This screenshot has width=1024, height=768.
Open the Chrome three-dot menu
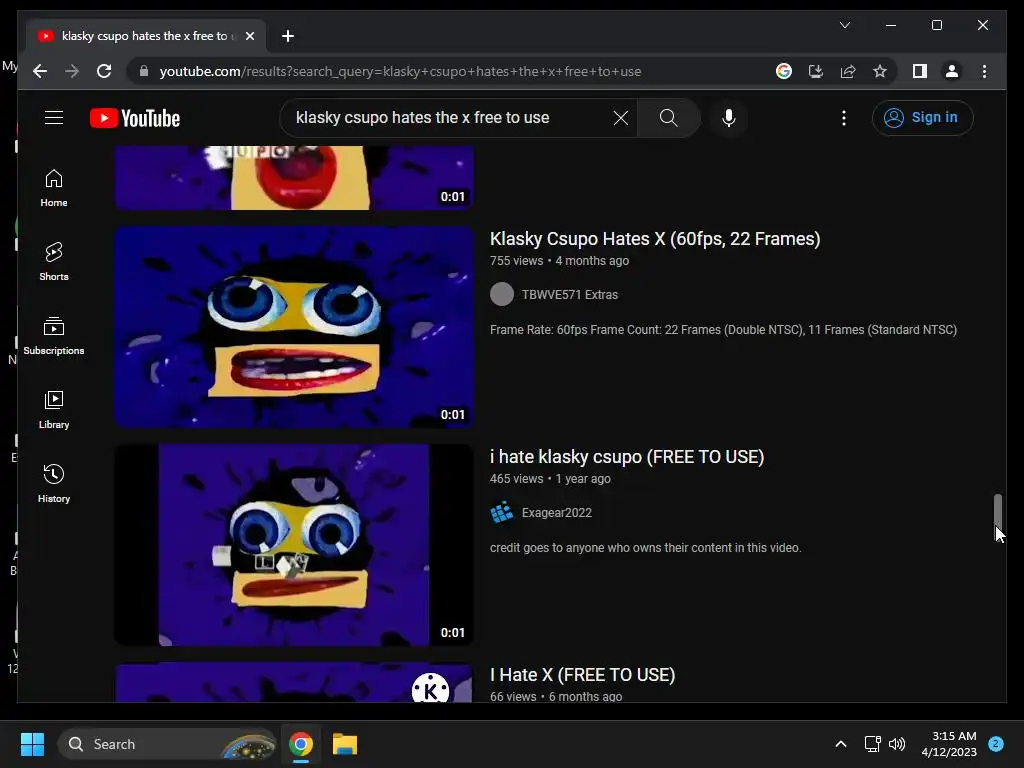coord(984,71)
